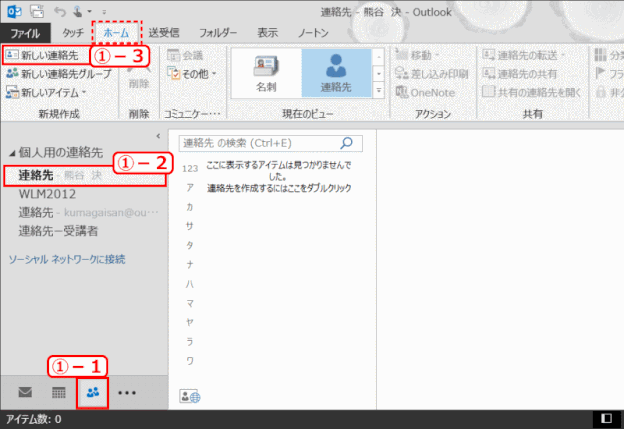Image resolution: width=624 pixels, height=429 pixels.
Task: Jump to サ index entry
Action: pyautogui.click(x=190, y=226)
